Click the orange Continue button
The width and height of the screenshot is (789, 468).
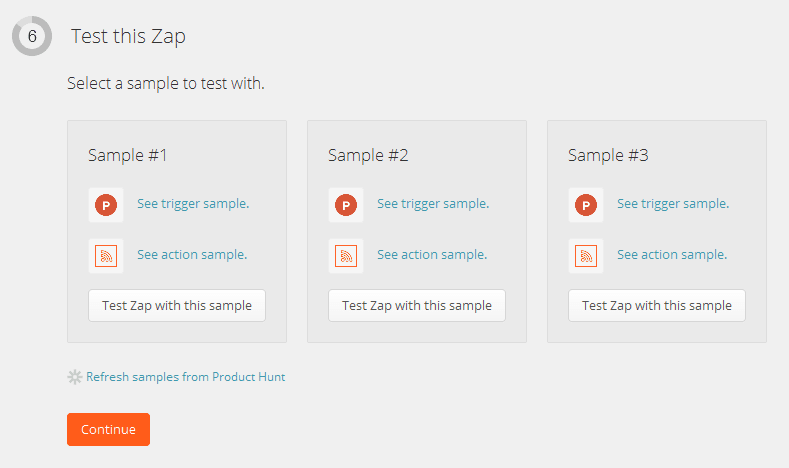108,429
